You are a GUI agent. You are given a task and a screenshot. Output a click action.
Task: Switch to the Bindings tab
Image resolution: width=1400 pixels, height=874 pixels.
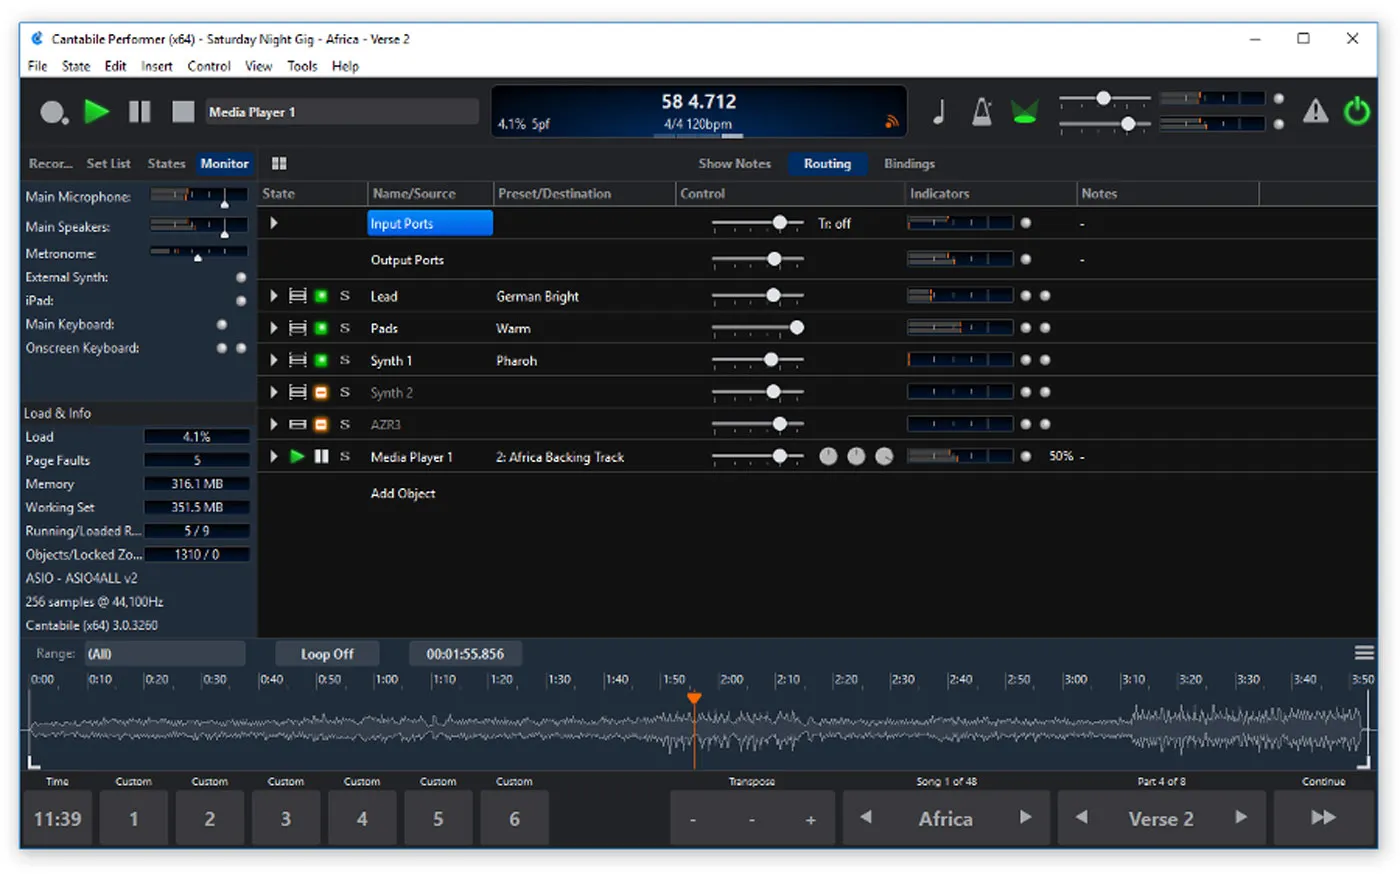click(908, 163)
